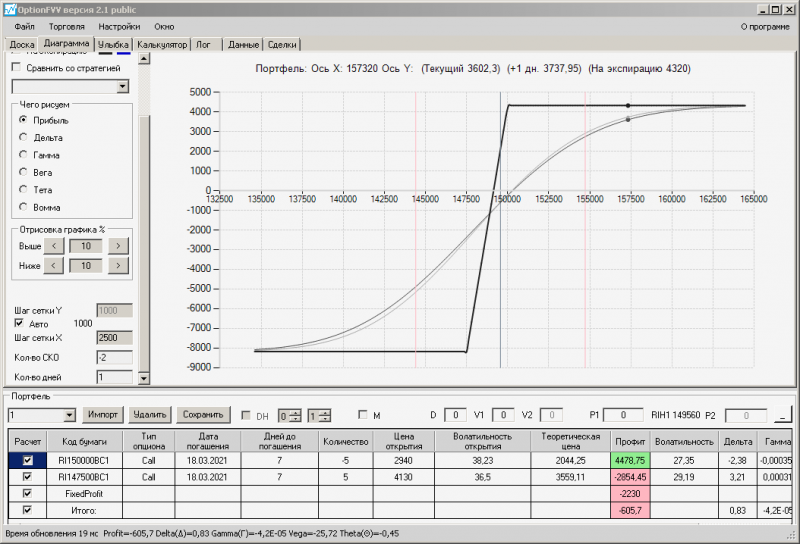Expand the strategy comparison dropdown
This screenshot has height=544, width=800.
[x=123, y=87]
